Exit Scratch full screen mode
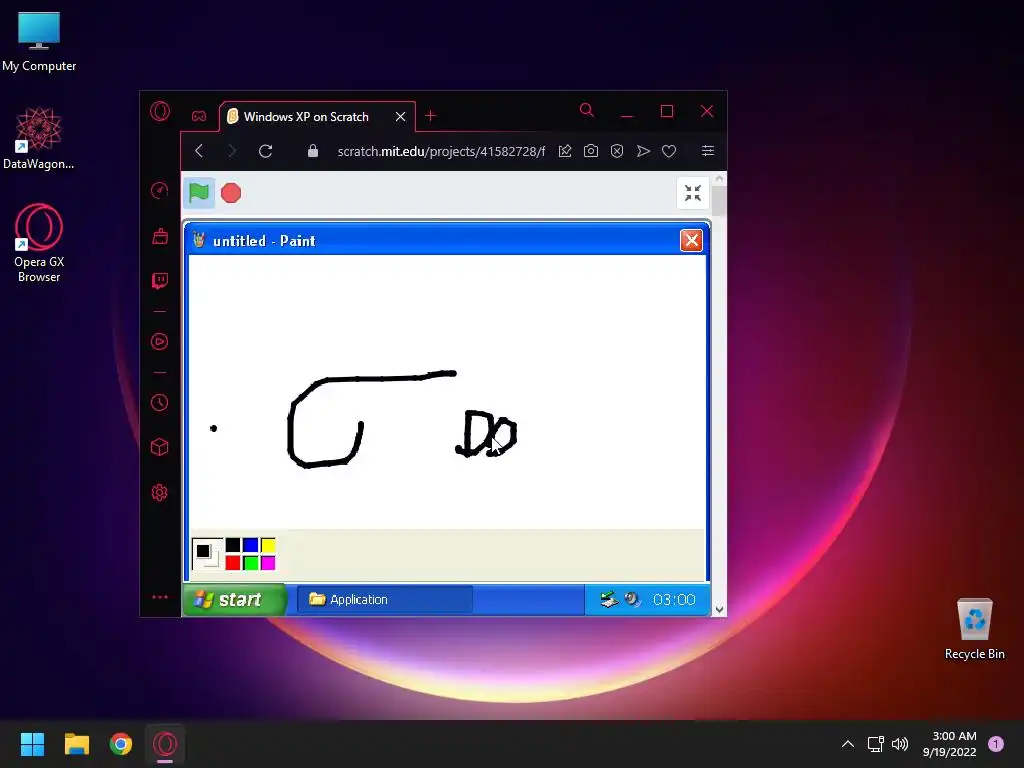The height and width of the screenshot is (768, 1024). click(692, 193)
